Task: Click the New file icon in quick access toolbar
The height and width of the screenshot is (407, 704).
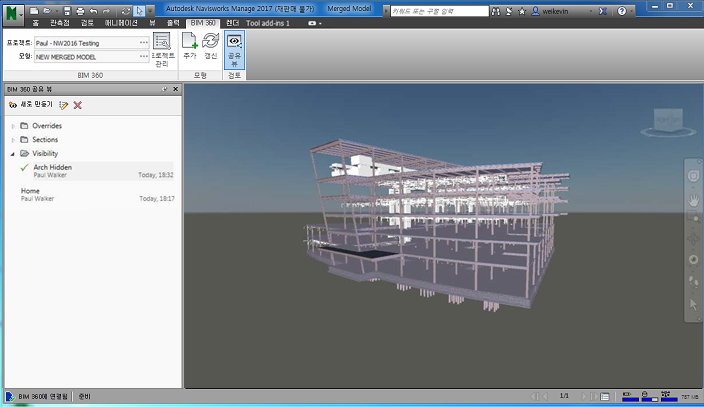Action: point(34,11)
